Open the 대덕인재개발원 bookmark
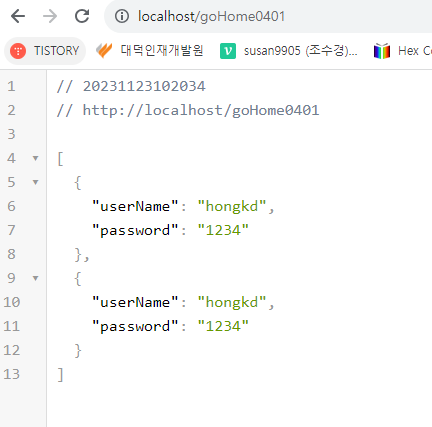The height and width of the screenshot is (427, 432). tap(150, 51)
